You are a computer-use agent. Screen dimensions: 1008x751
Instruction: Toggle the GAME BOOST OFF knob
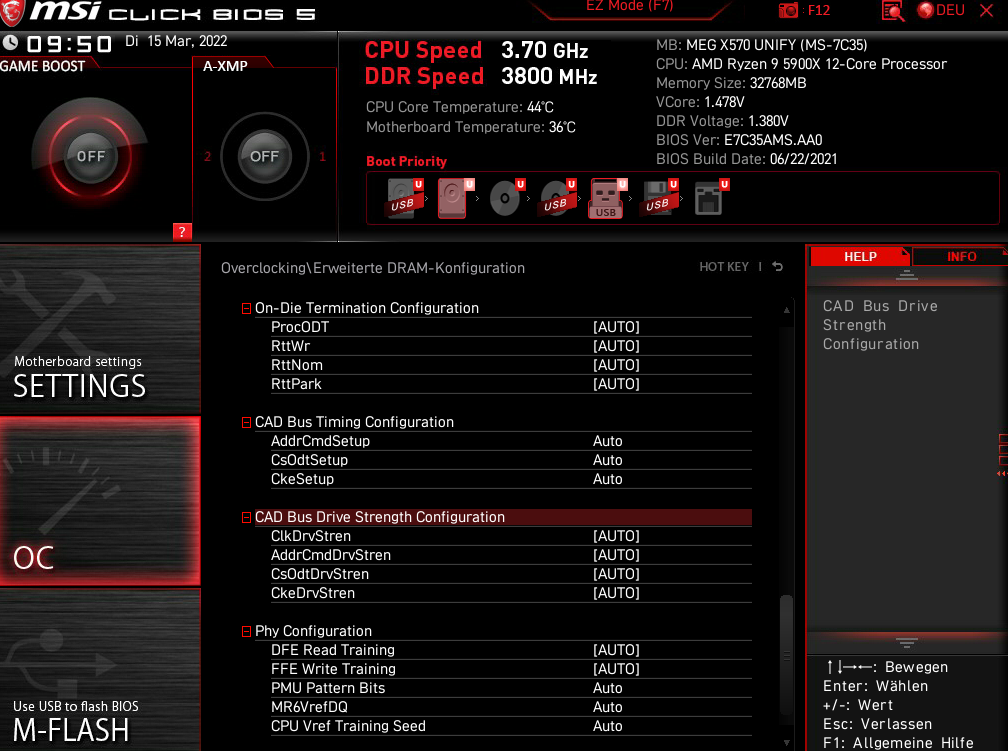[x=91, y=156]
